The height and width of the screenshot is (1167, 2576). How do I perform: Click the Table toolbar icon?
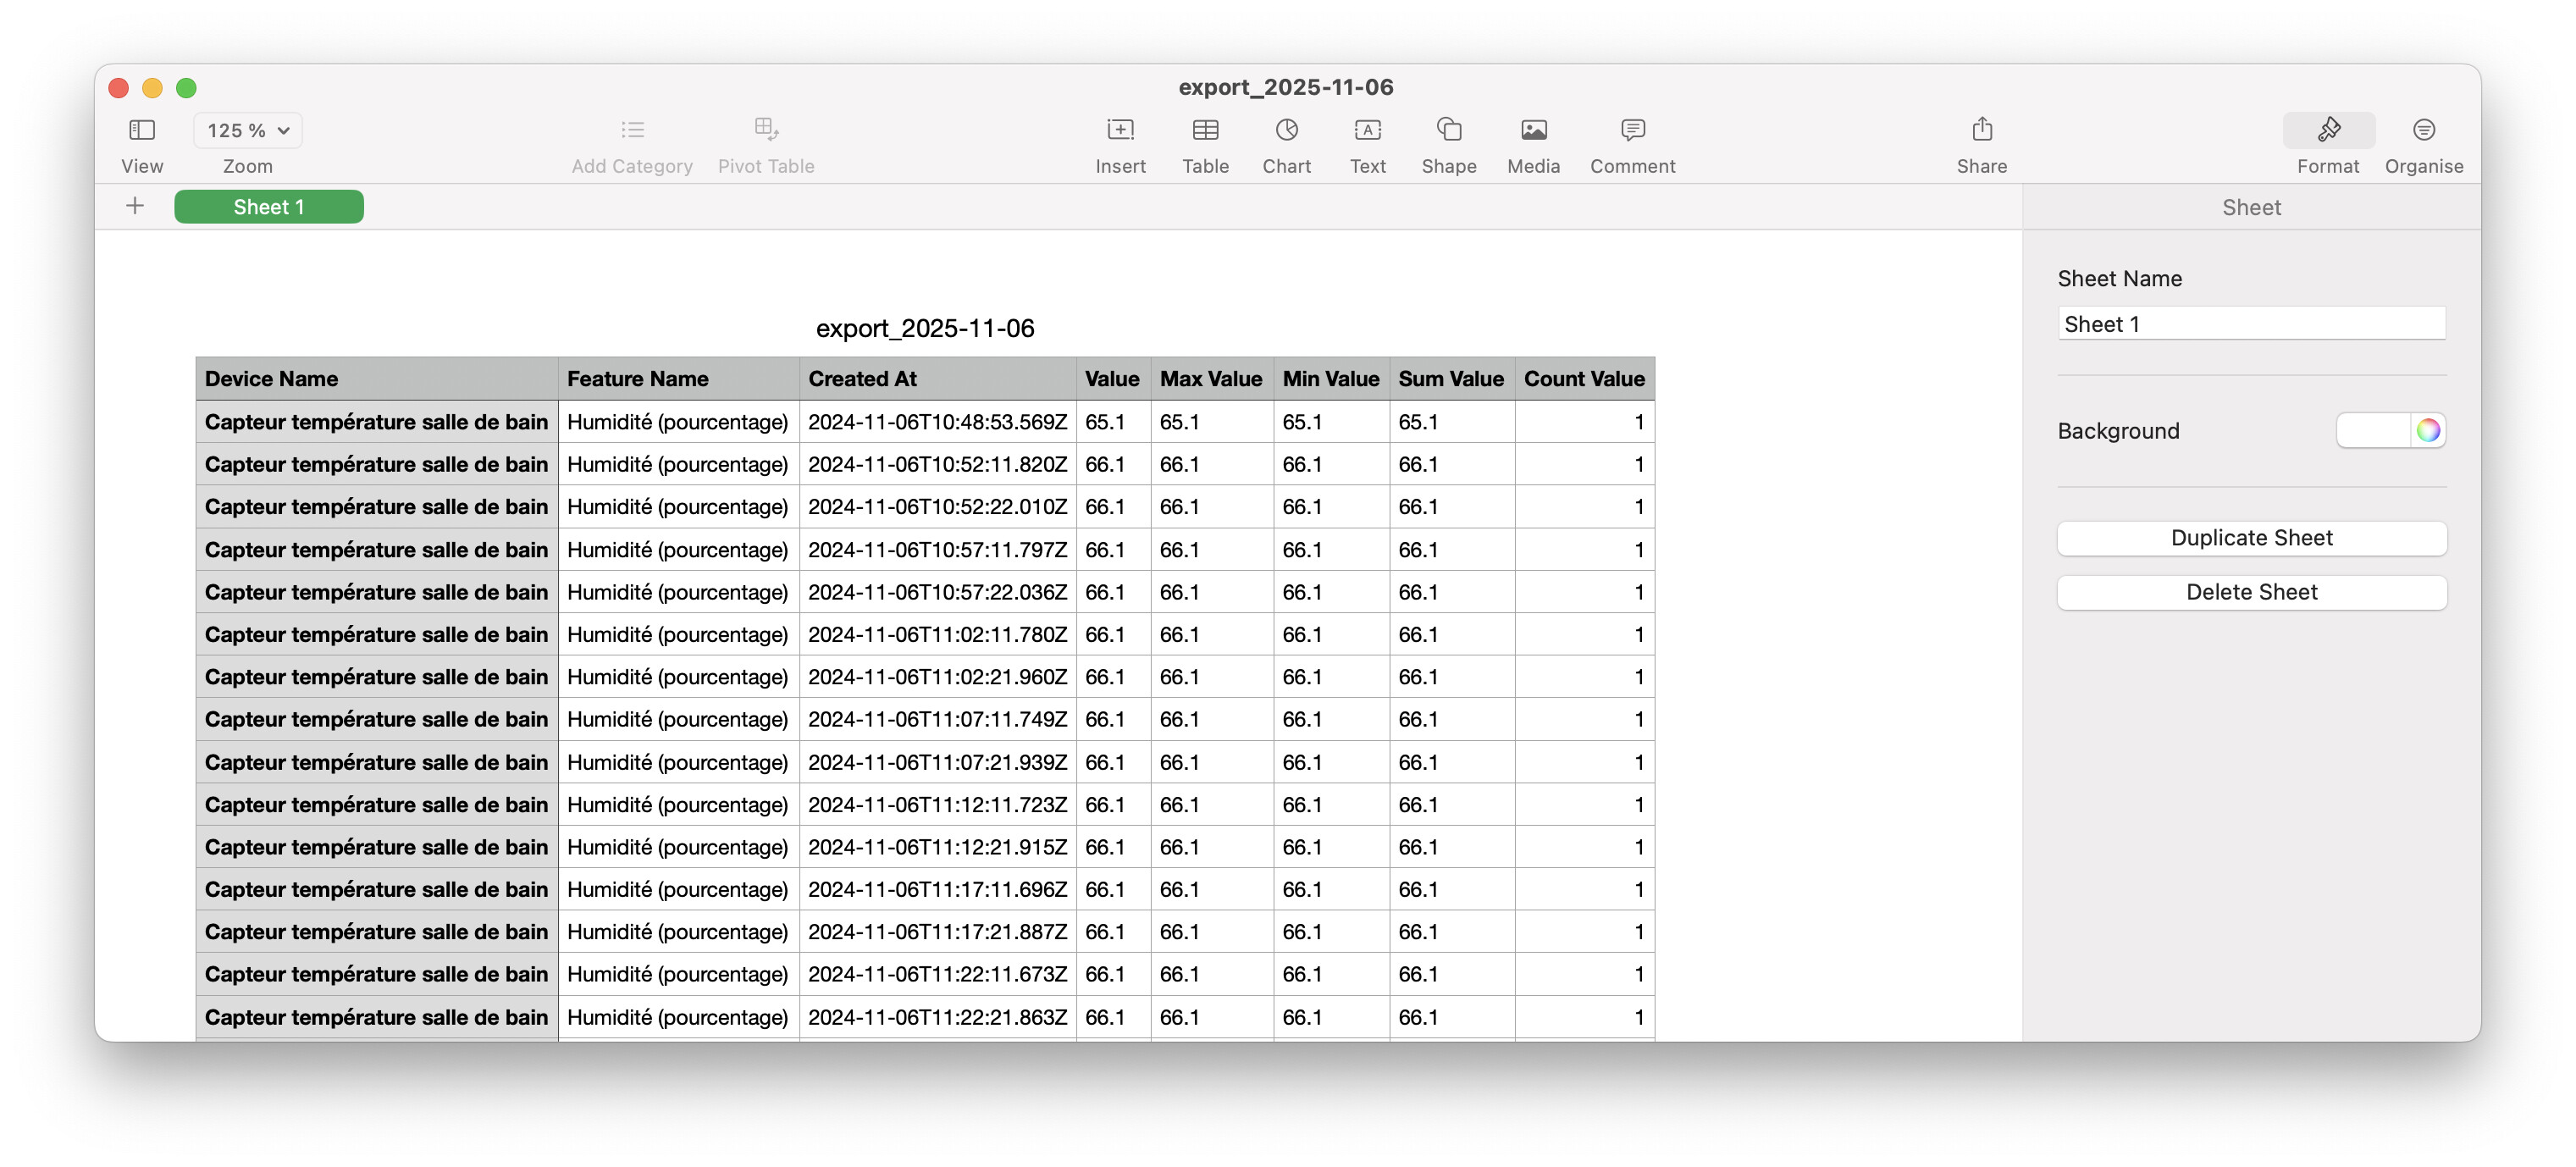[x=1205, y=130]
